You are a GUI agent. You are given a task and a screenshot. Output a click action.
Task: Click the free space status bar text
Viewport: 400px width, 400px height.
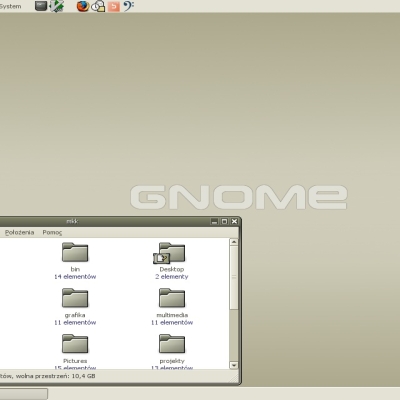(x=48, y=376)
